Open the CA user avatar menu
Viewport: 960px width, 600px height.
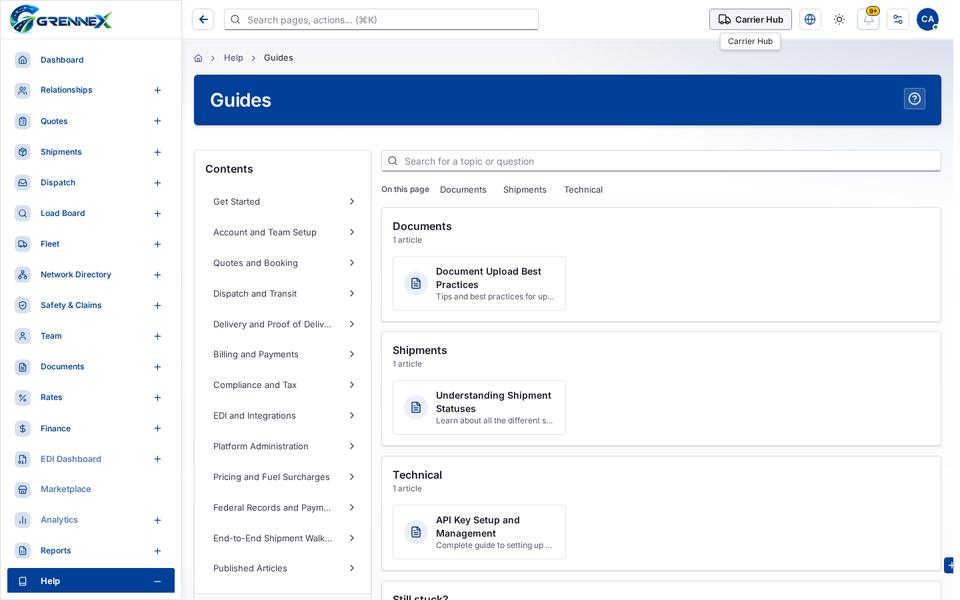(928, 20)
